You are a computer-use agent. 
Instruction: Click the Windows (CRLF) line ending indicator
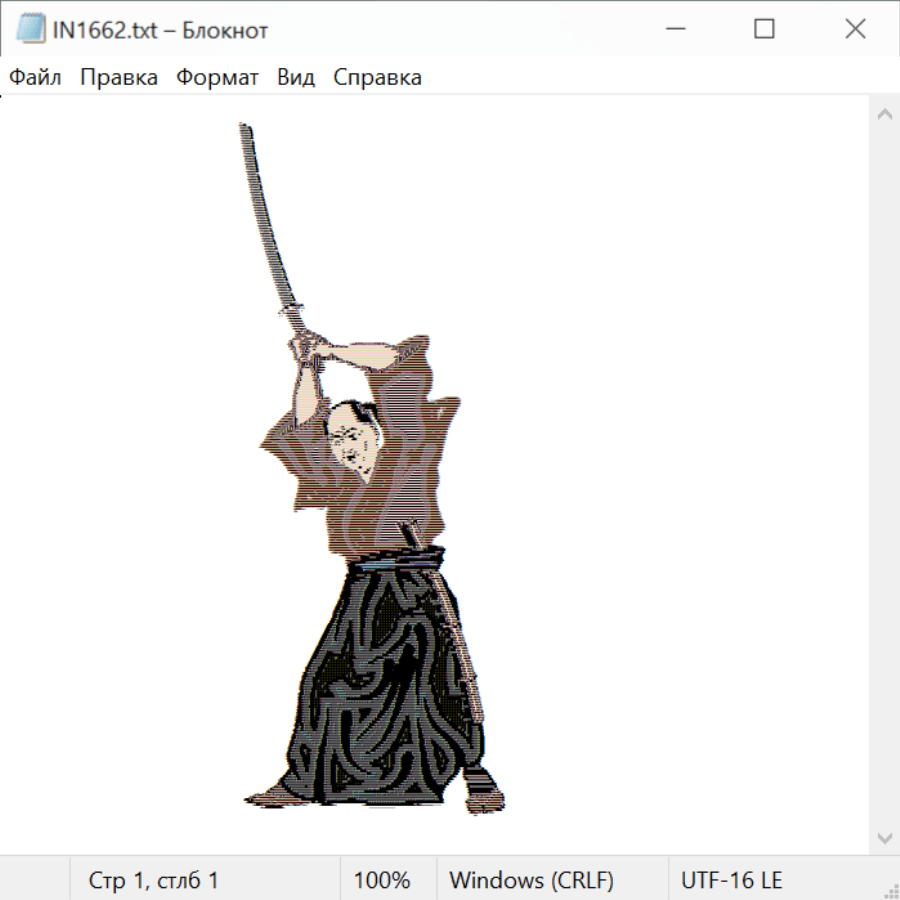pyautogui.click(x=531, y=881)
